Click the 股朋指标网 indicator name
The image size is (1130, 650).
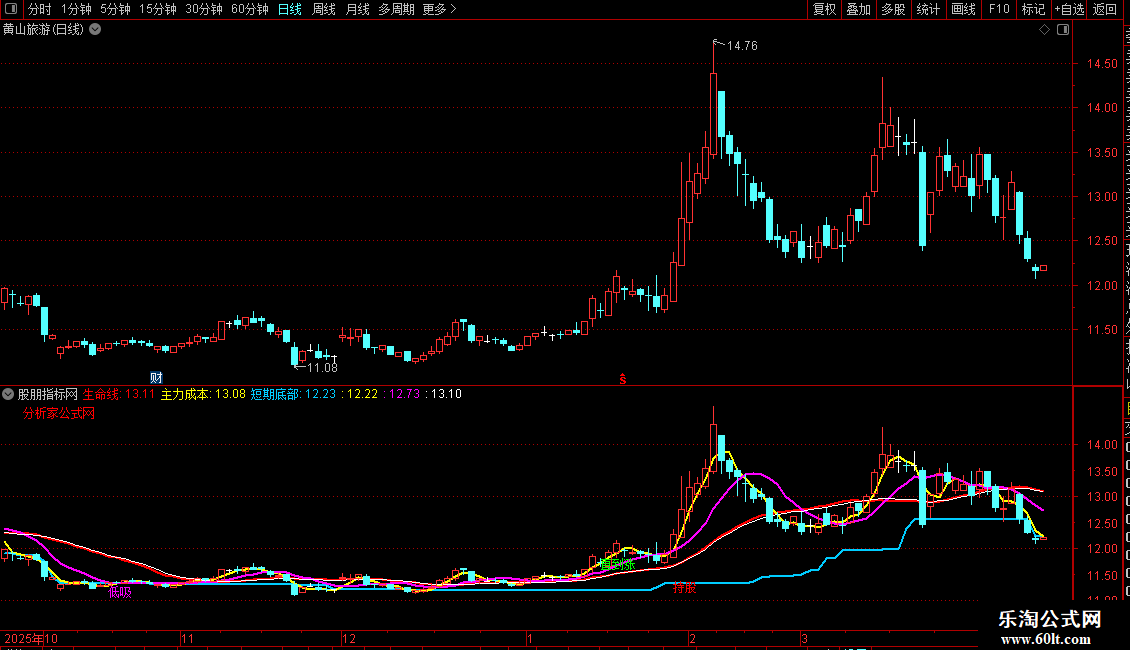pos(48,394)
